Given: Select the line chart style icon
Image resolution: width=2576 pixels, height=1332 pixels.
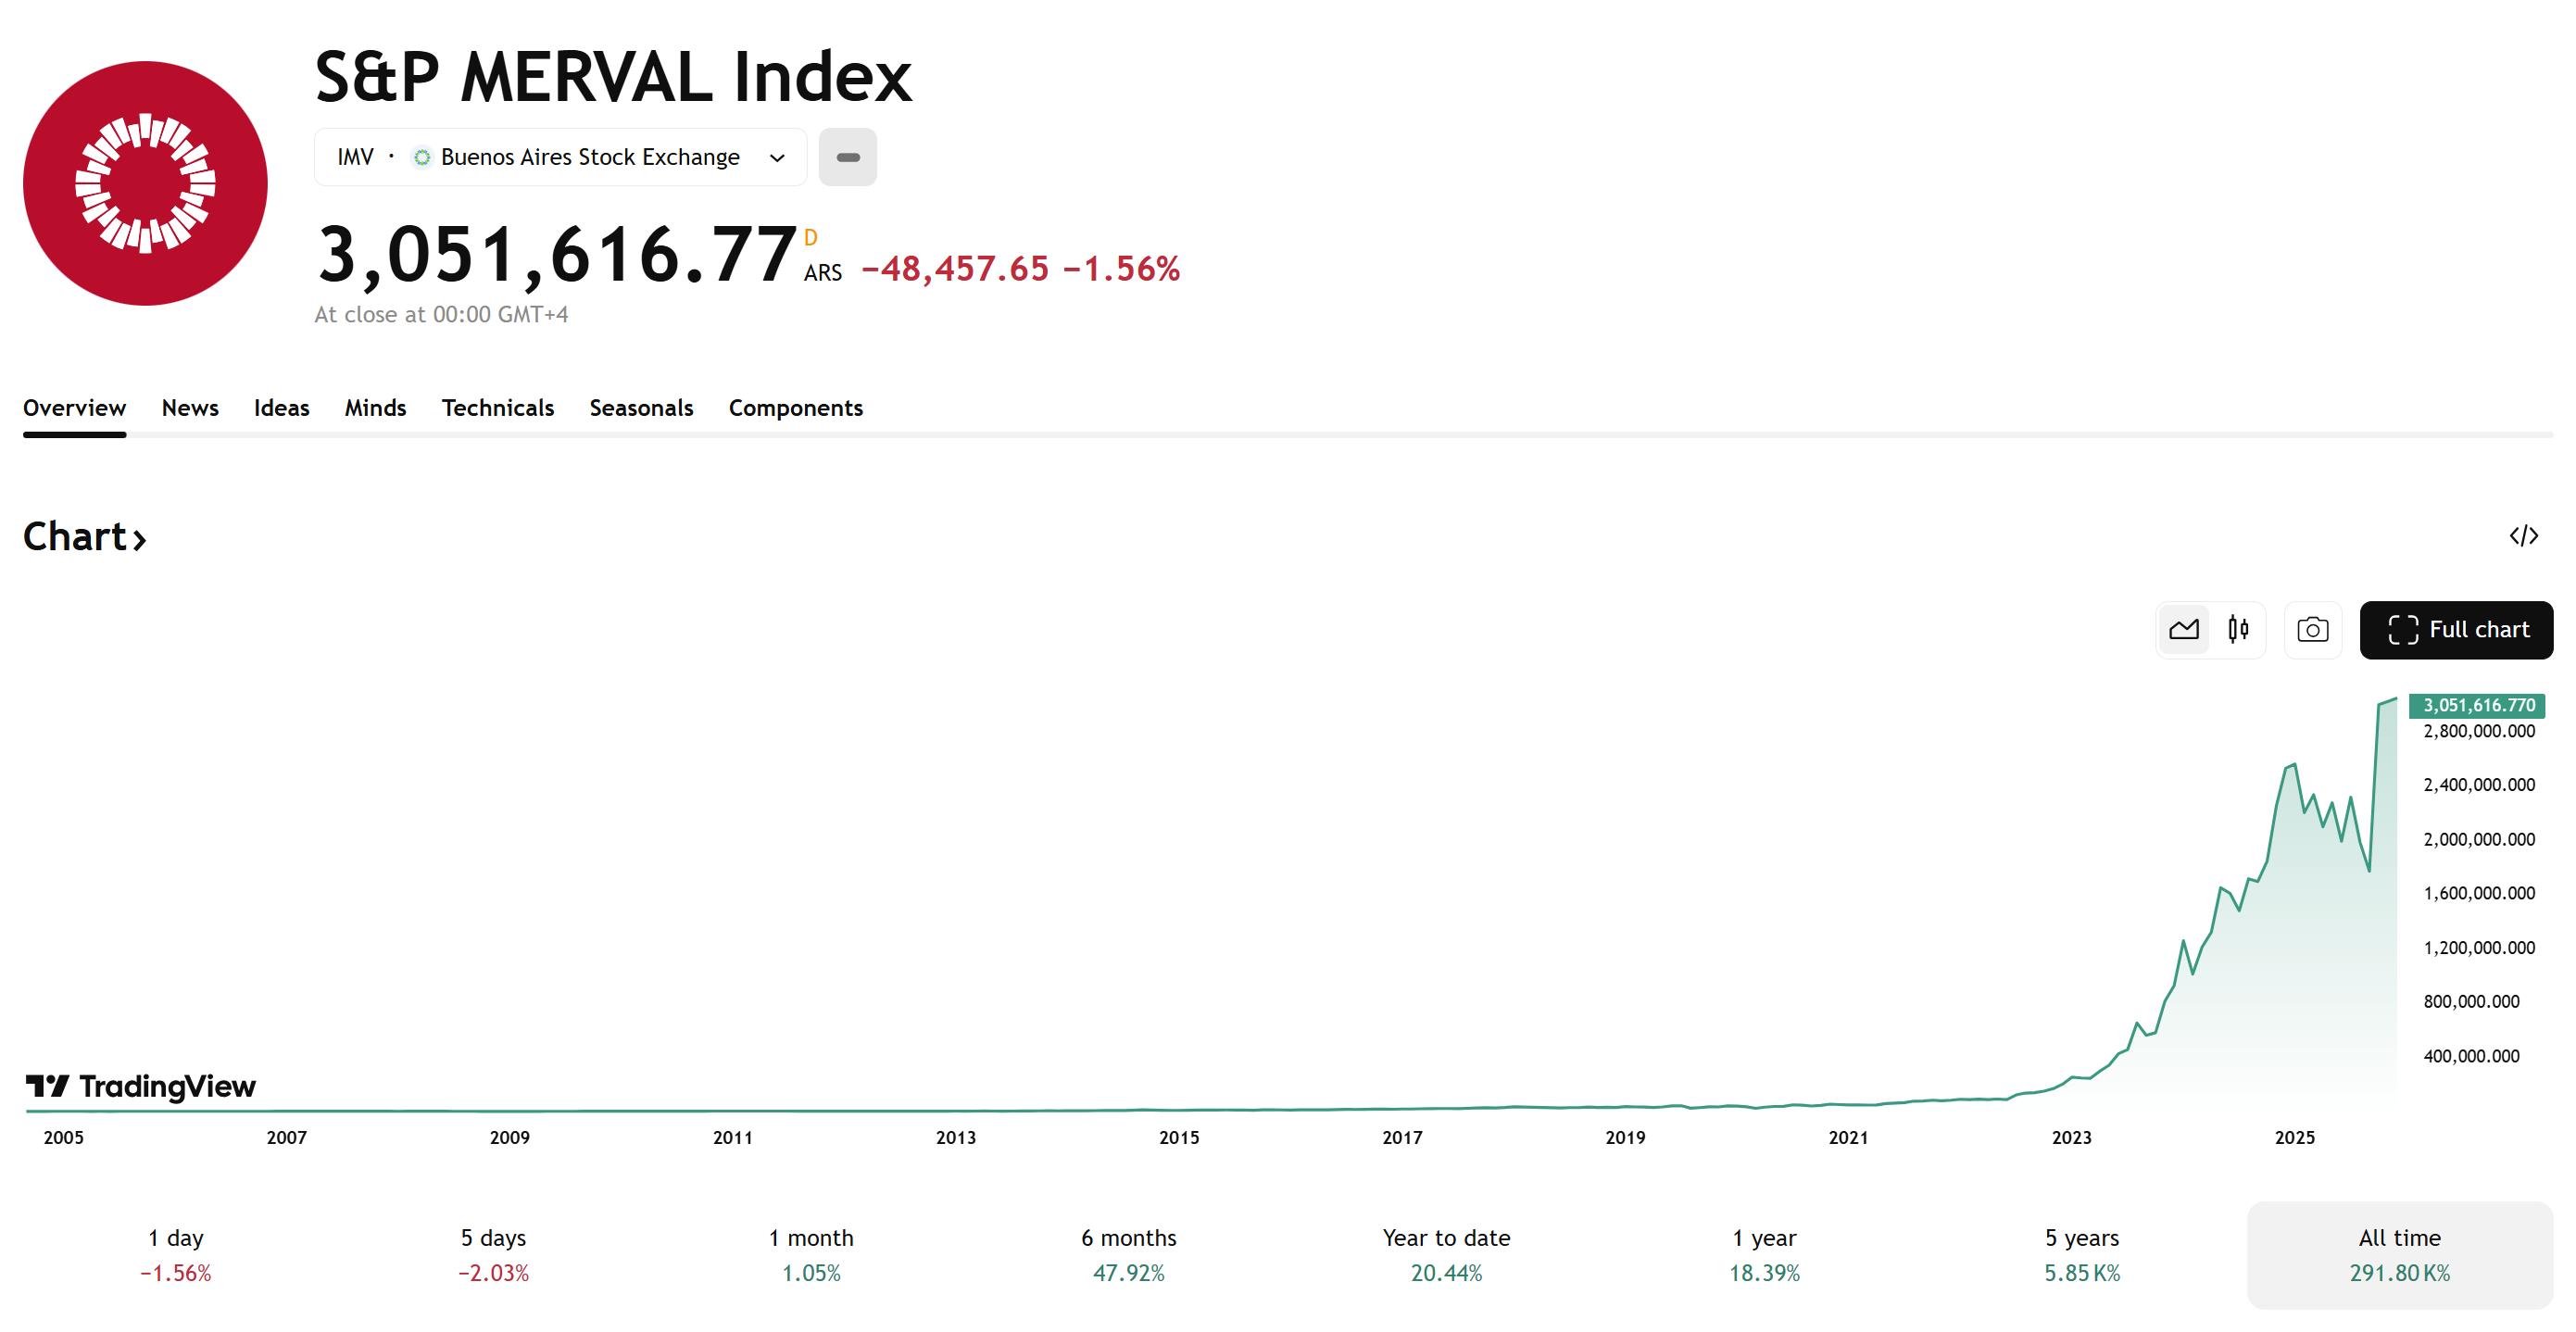Looking at the screenshot, I should [x=2184, y=630].
